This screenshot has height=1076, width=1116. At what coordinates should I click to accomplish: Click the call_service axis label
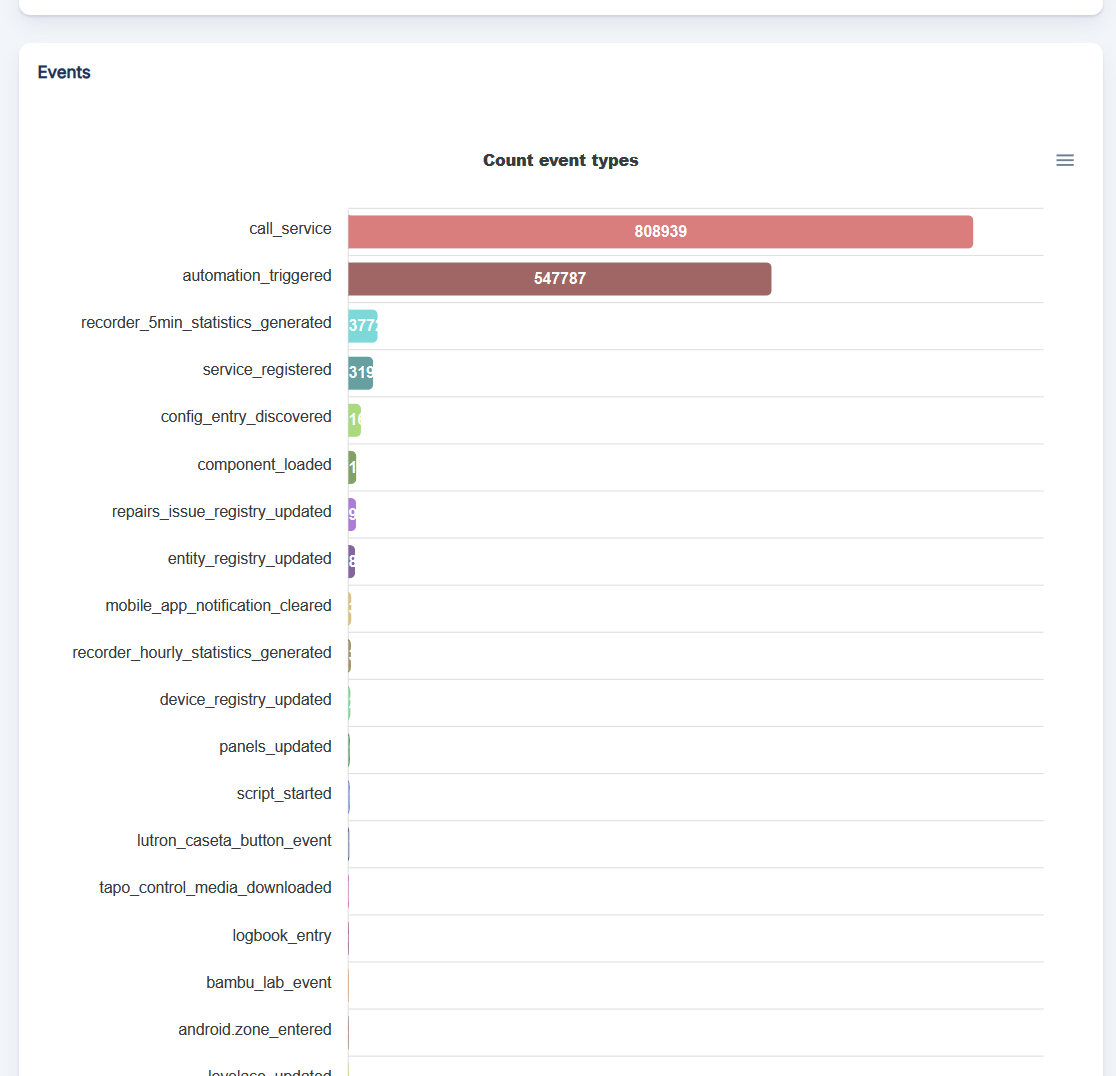point(291,228)
